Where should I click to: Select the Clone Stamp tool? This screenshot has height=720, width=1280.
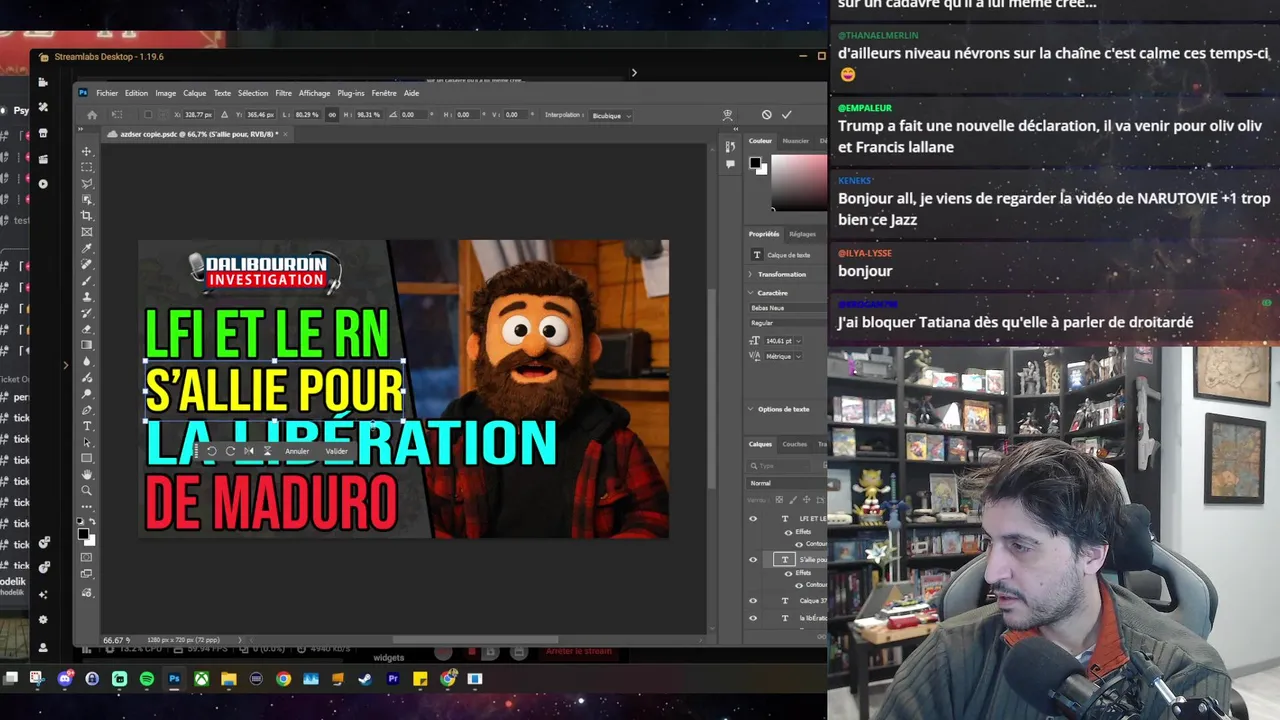(x=87, y=297)
